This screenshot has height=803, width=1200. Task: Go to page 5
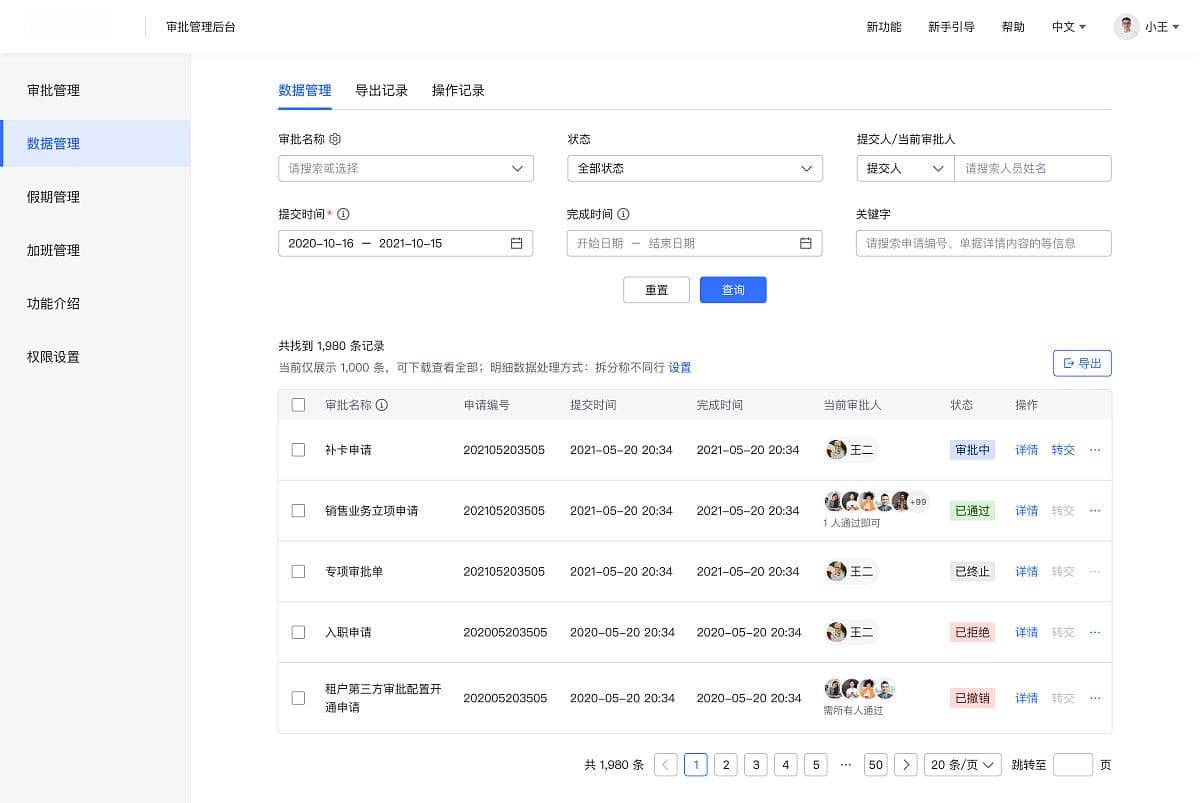click(x=816, y=765)
